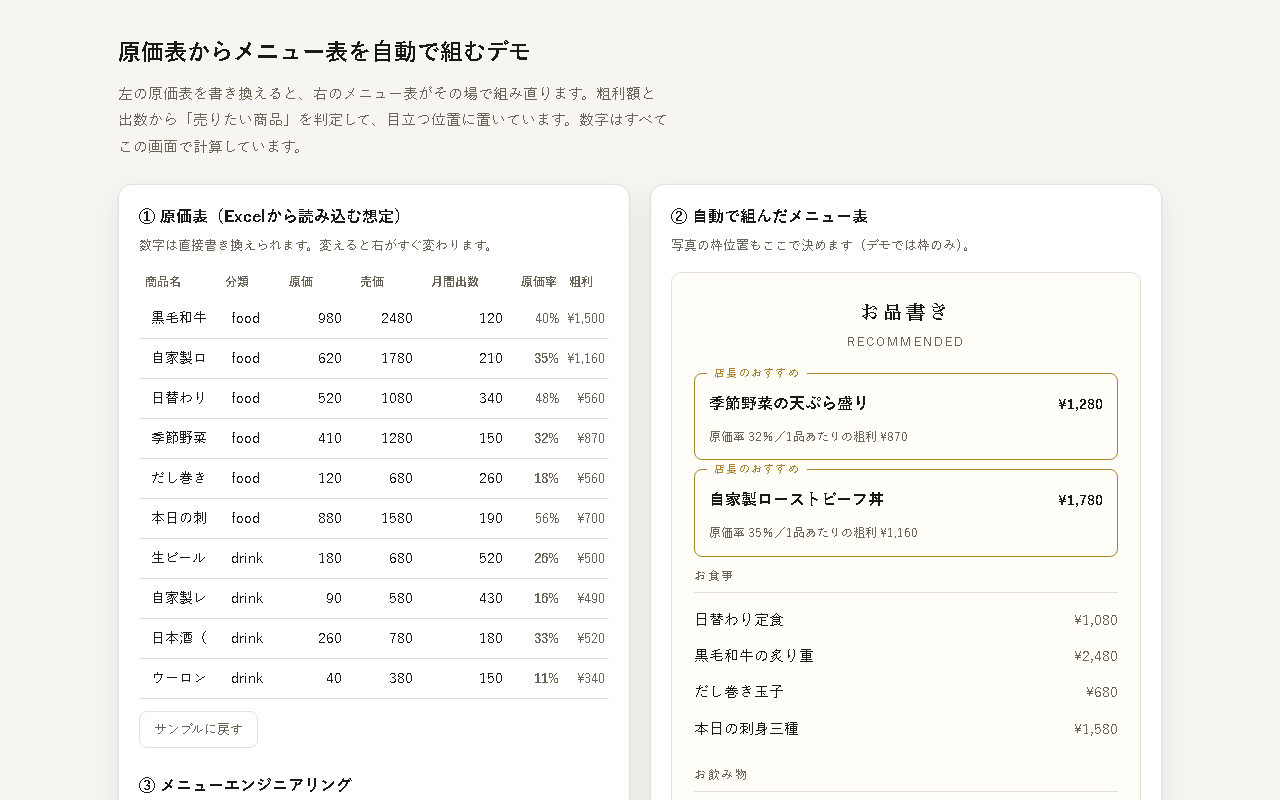Click the 日替わり定食 menu item
This screenshot has width=1280, height=800.
pos(906,620)
